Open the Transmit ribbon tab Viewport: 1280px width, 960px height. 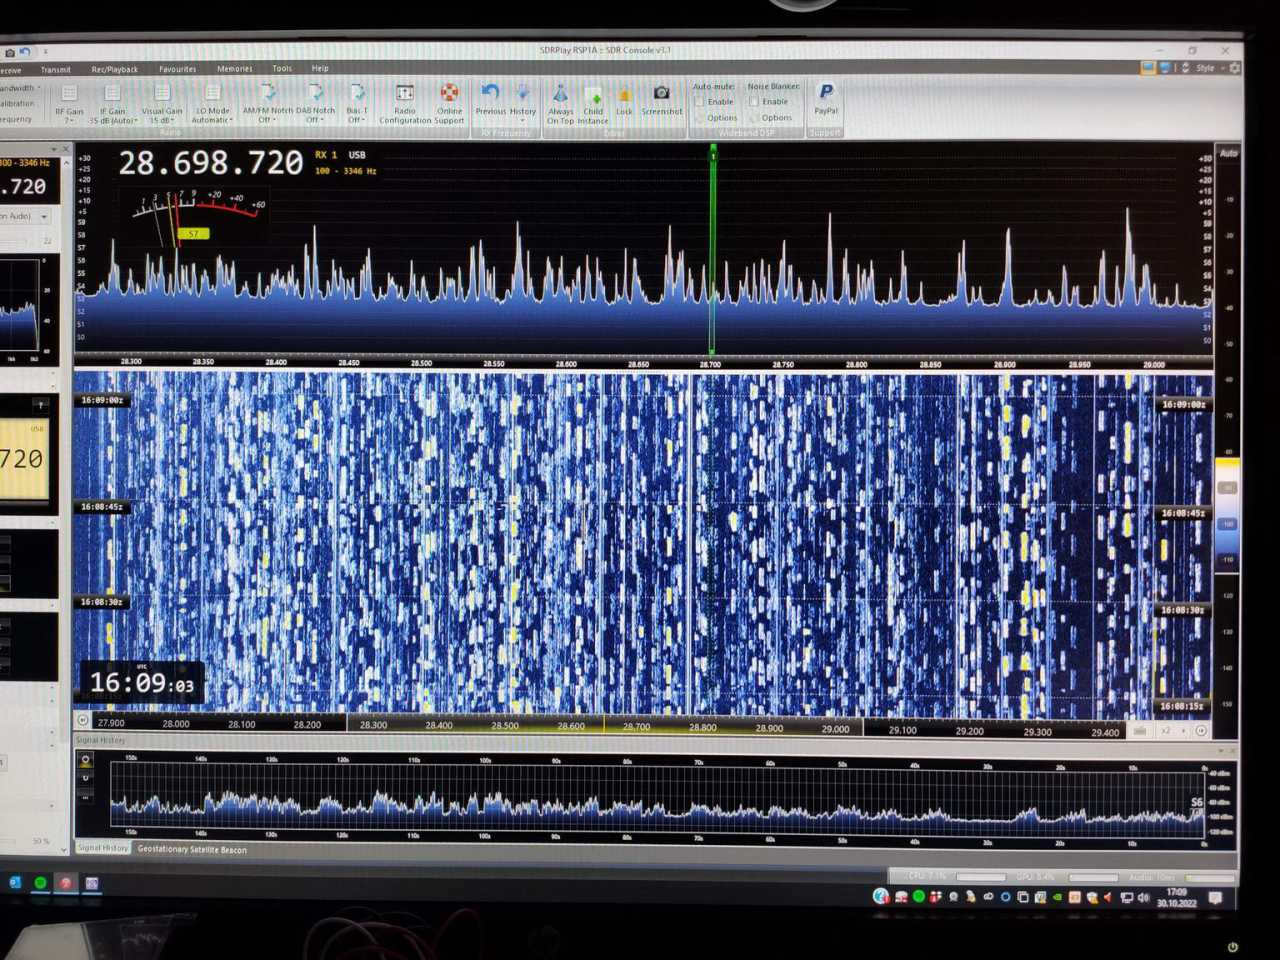click(56, 70)
